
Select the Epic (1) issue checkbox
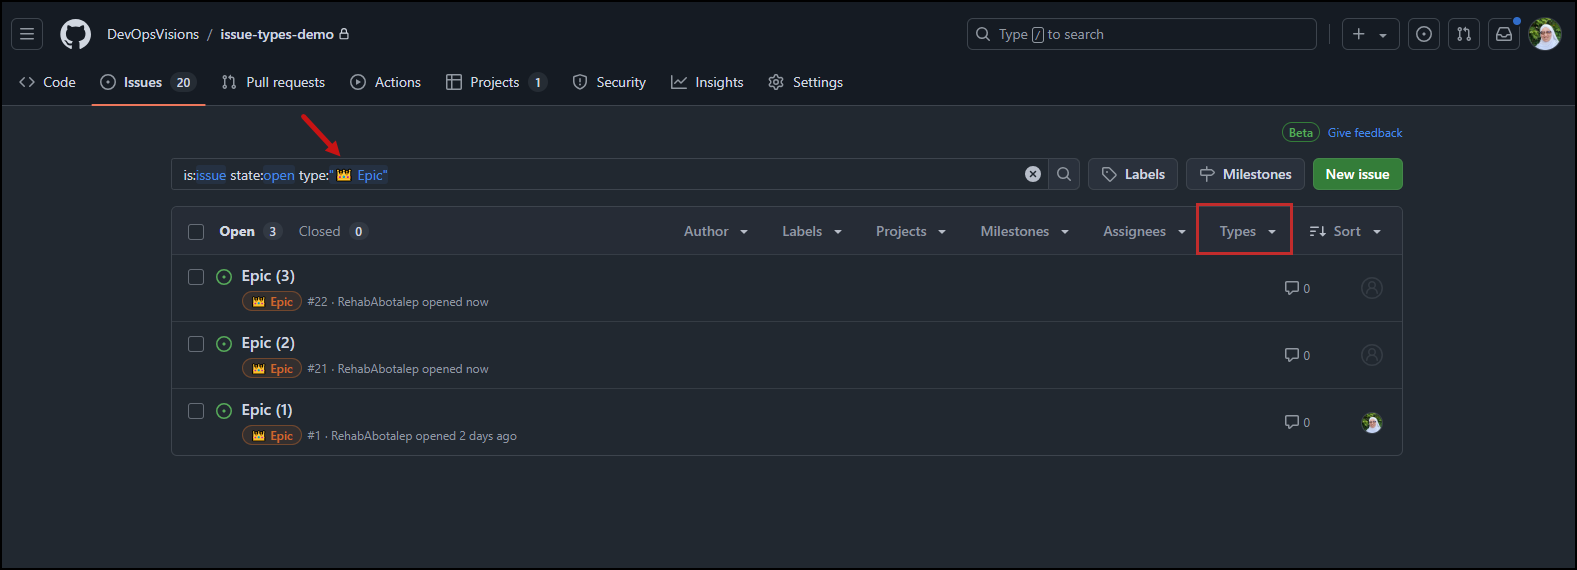click(x=196, y=411)
